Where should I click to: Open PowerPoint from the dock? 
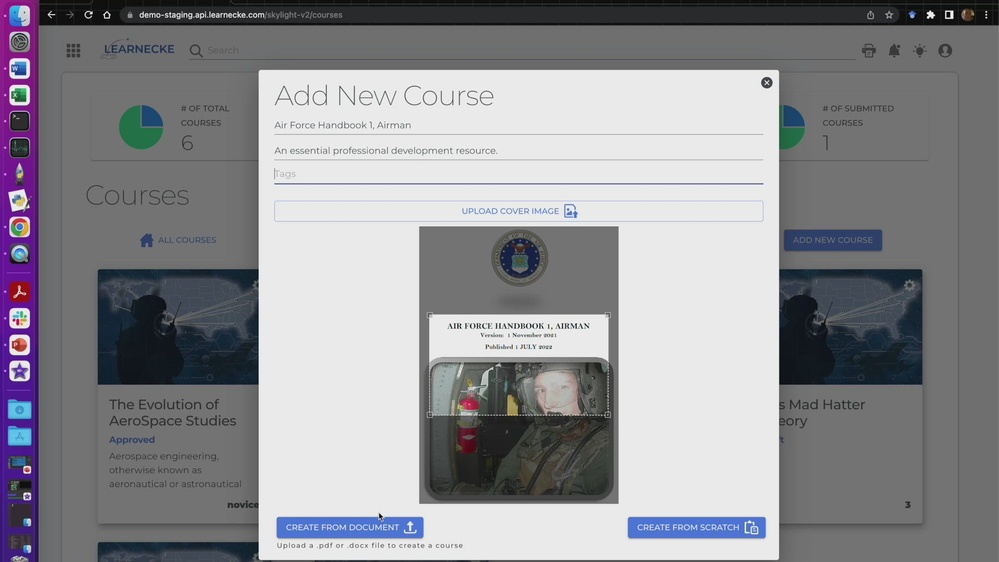tap(20, 345)
